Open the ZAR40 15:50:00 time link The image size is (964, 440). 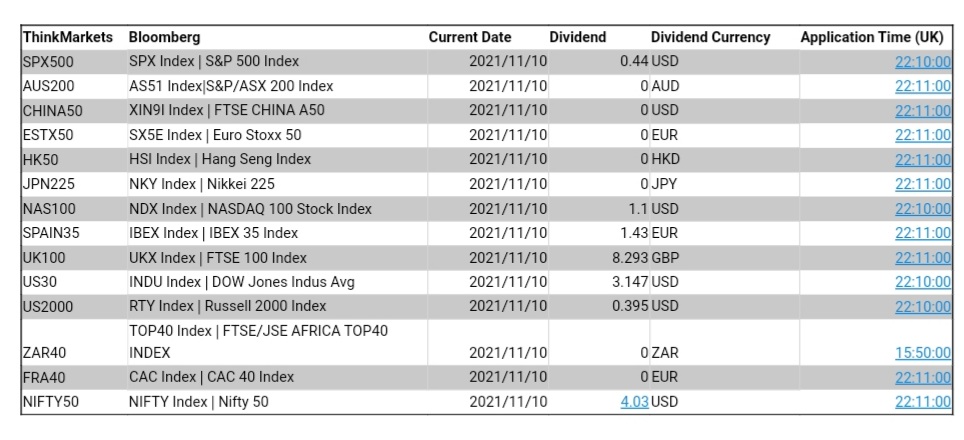pos(922,353)
